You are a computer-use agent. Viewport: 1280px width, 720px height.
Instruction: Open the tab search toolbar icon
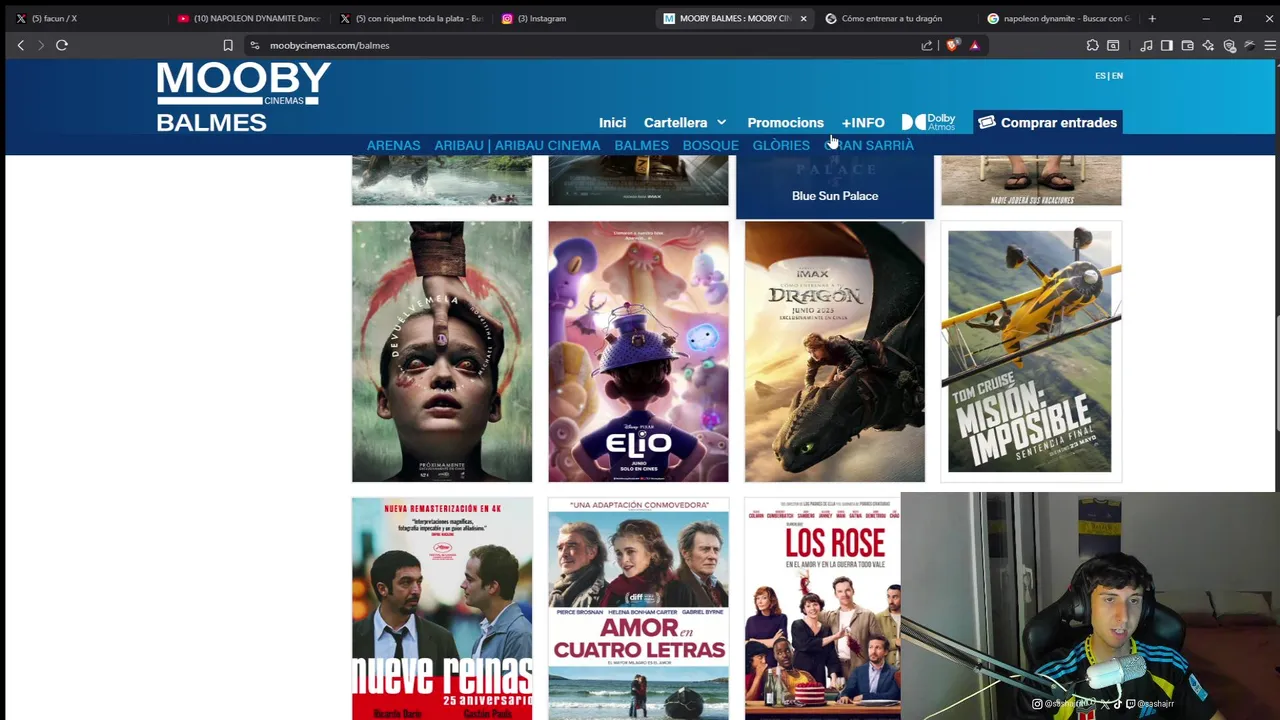(1113, 45)
